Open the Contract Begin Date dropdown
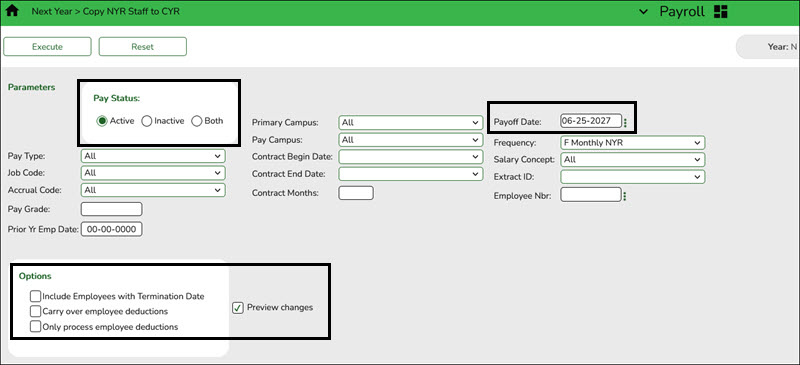 [x=410, y=157]
